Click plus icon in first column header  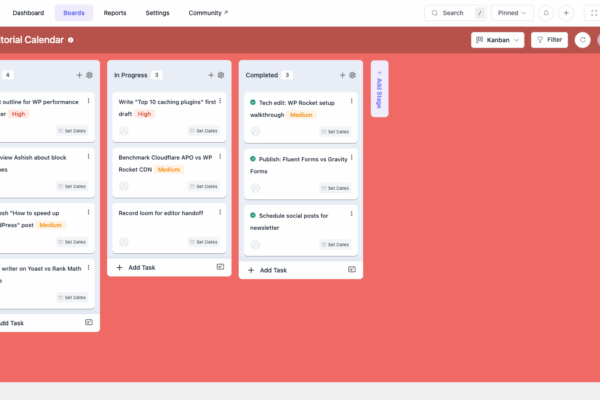[x=79, y=75]
